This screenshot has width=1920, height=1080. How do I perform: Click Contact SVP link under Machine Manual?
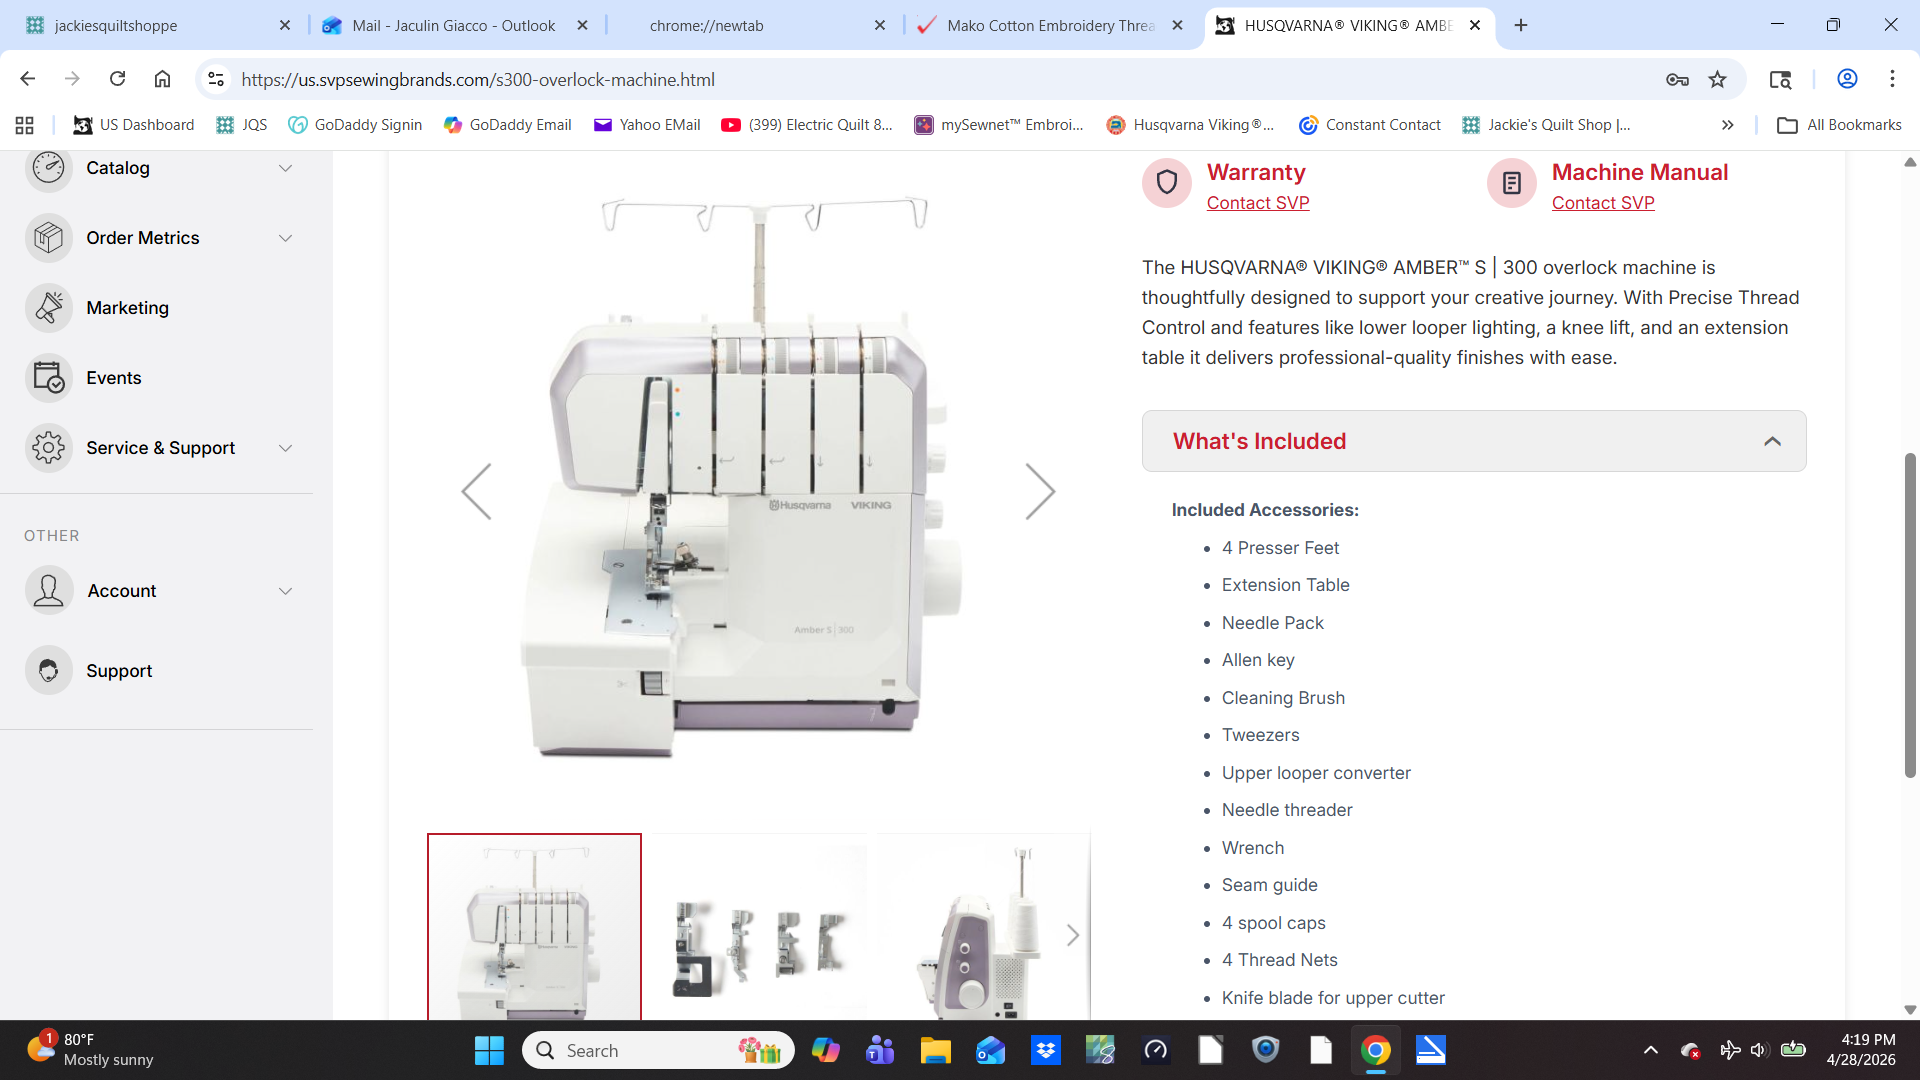point(1602,203)
